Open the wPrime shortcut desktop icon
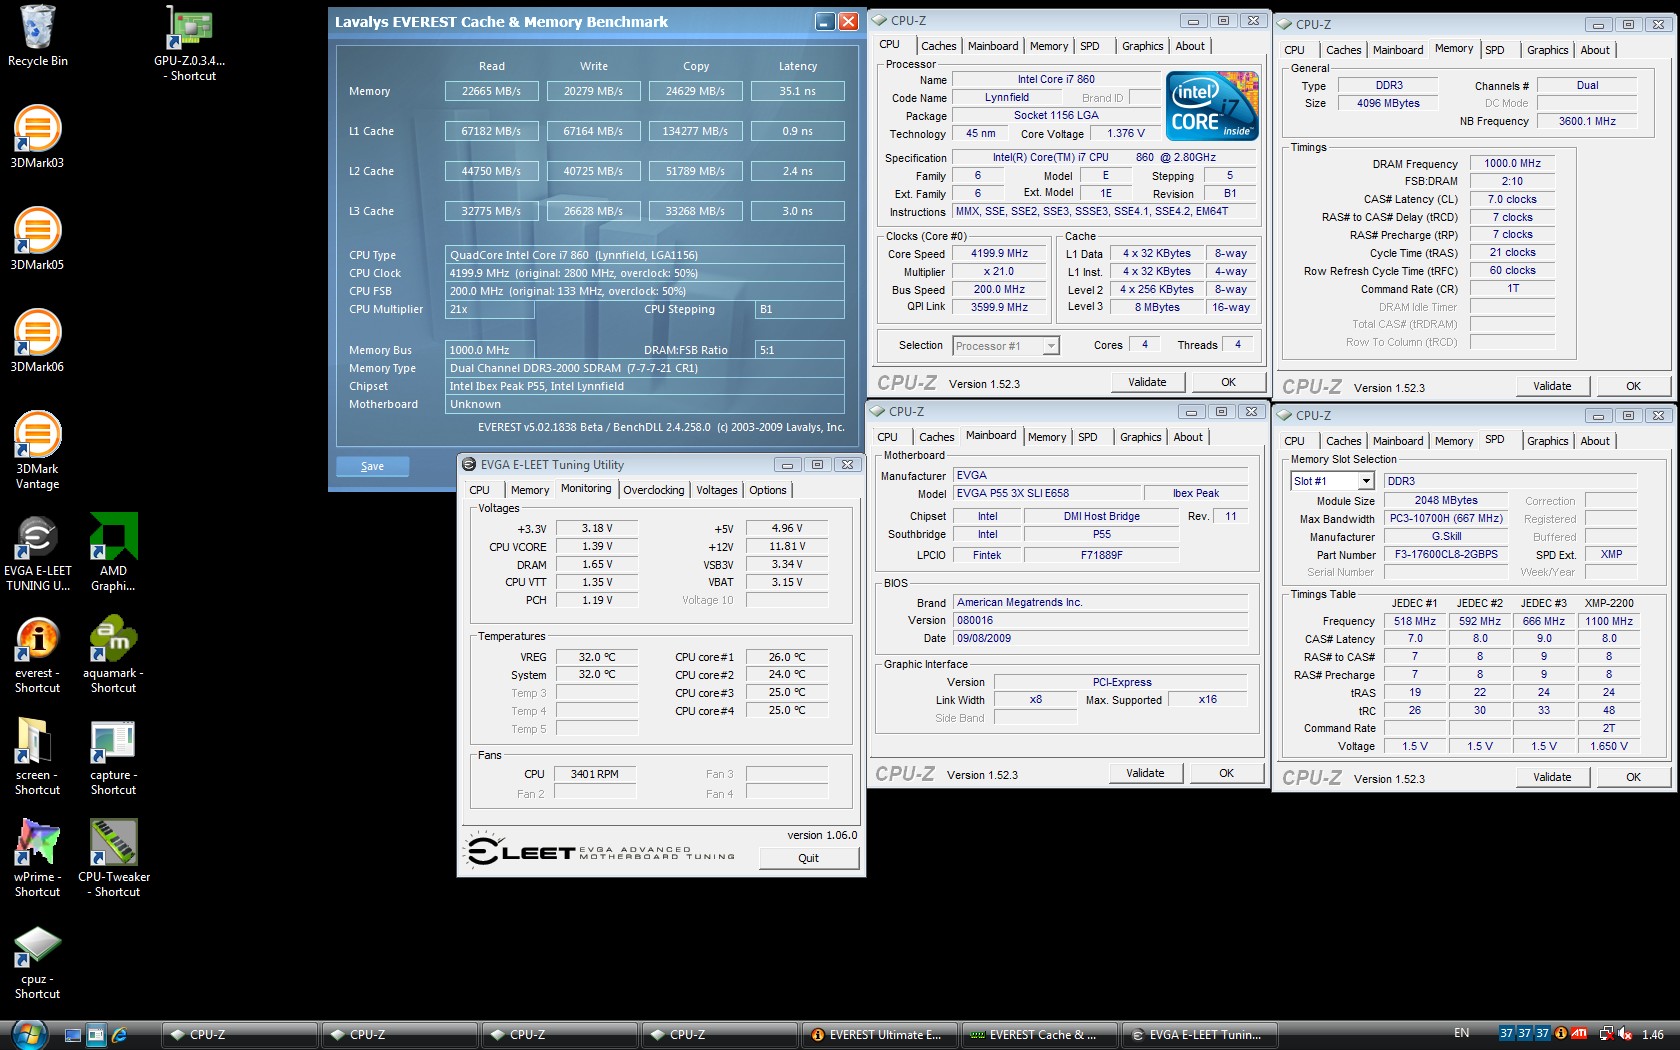This screenshot has width=1680, height=1050. [x=38, y=859]
